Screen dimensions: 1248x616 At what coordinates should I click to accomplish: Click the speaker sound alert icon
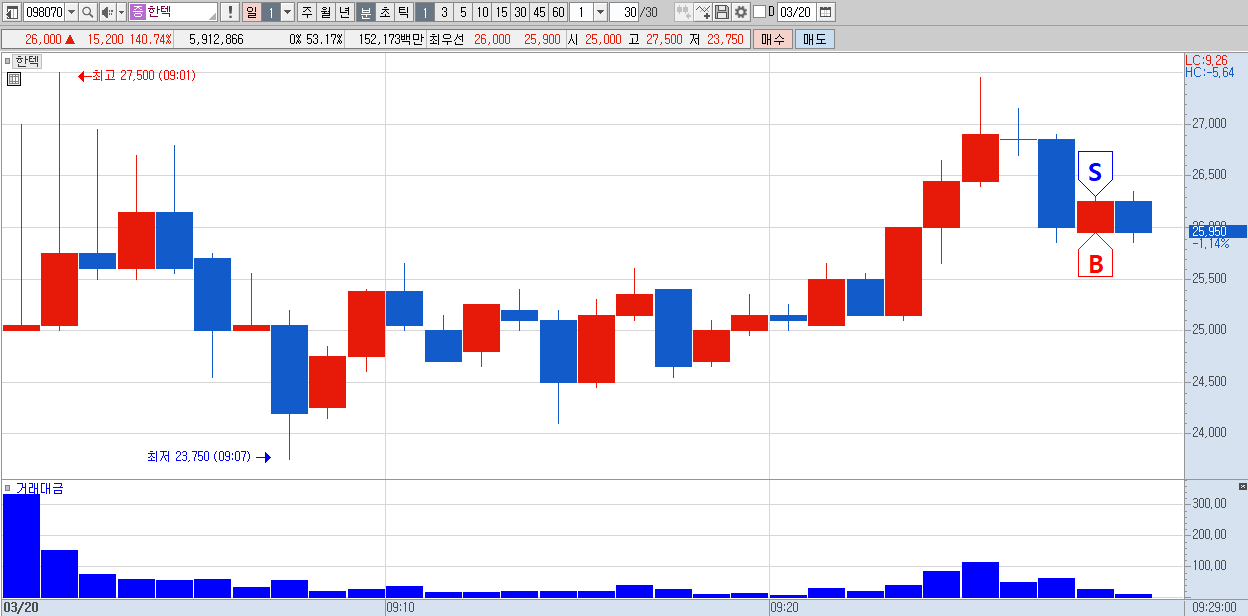click(x=106, y=12)
